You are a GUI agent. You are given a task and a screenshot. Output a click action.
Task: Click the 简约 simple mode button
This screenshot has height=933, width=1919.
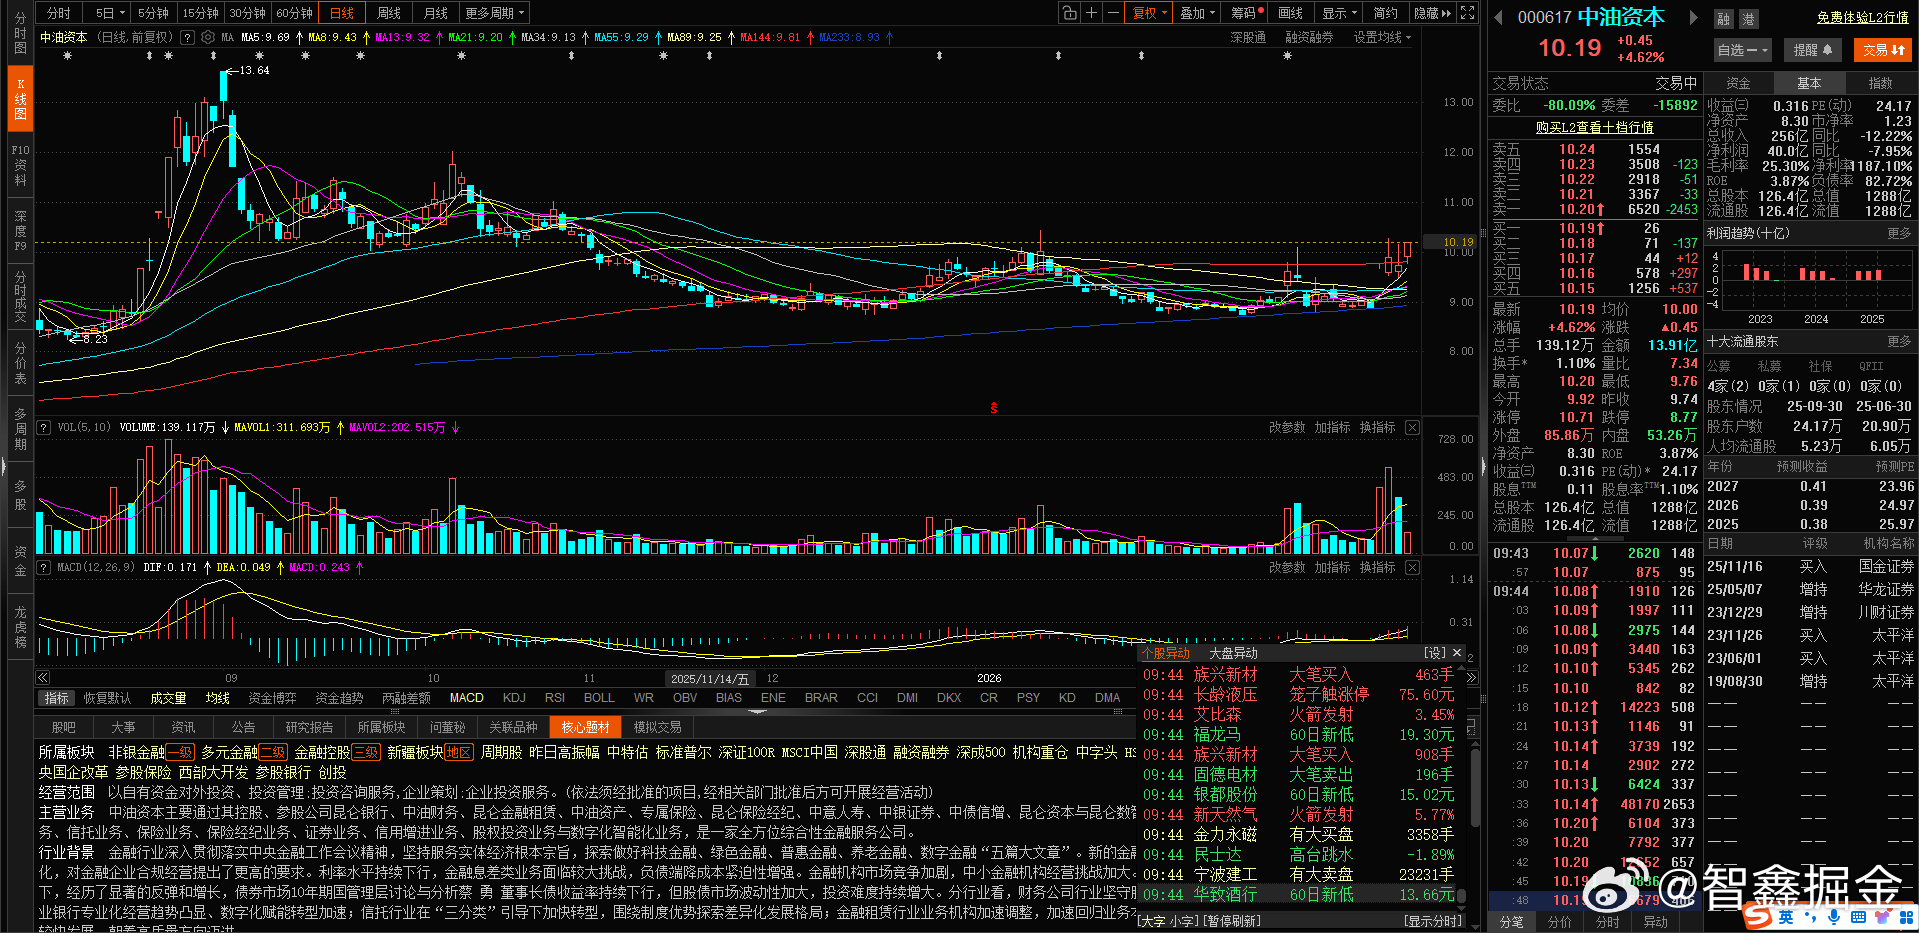[1385, 13]
